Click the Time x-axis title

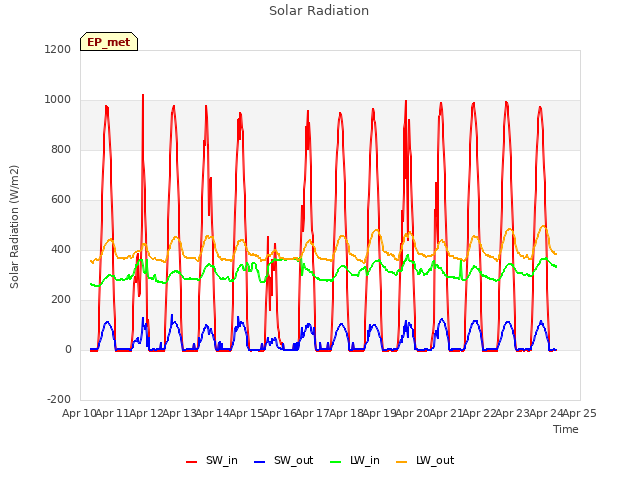click(x=566, y=429)
